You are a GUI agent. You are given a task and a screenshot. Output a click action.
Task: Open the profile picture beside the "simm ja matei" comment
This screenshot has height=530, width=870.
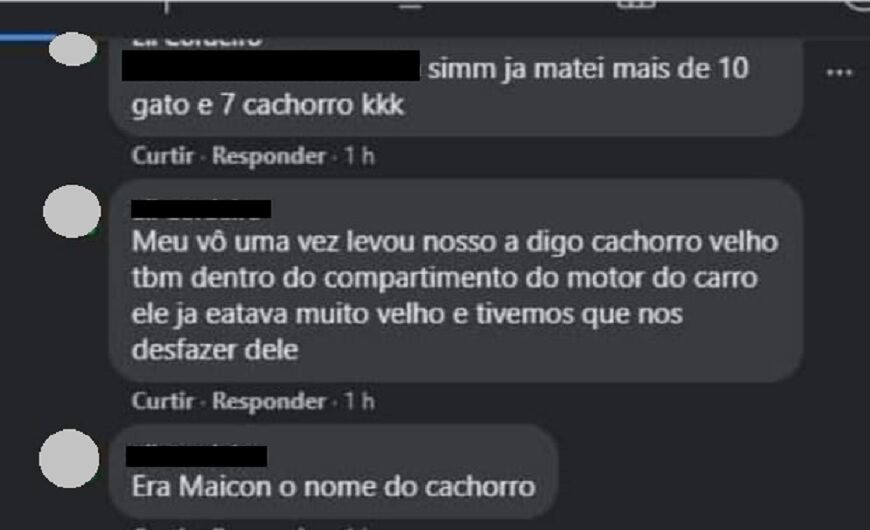[73, 49]
